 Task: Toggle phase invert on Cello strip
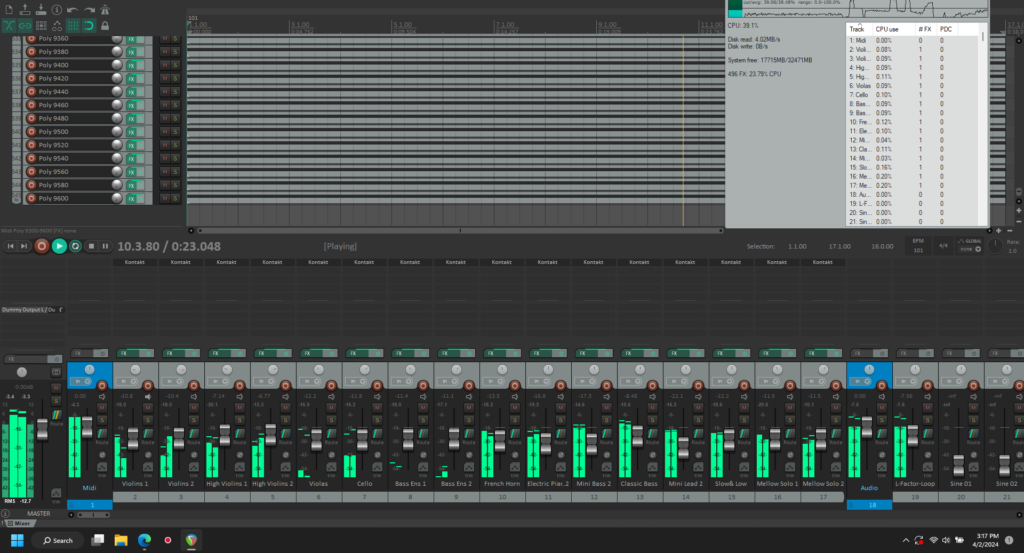(377, 454)
